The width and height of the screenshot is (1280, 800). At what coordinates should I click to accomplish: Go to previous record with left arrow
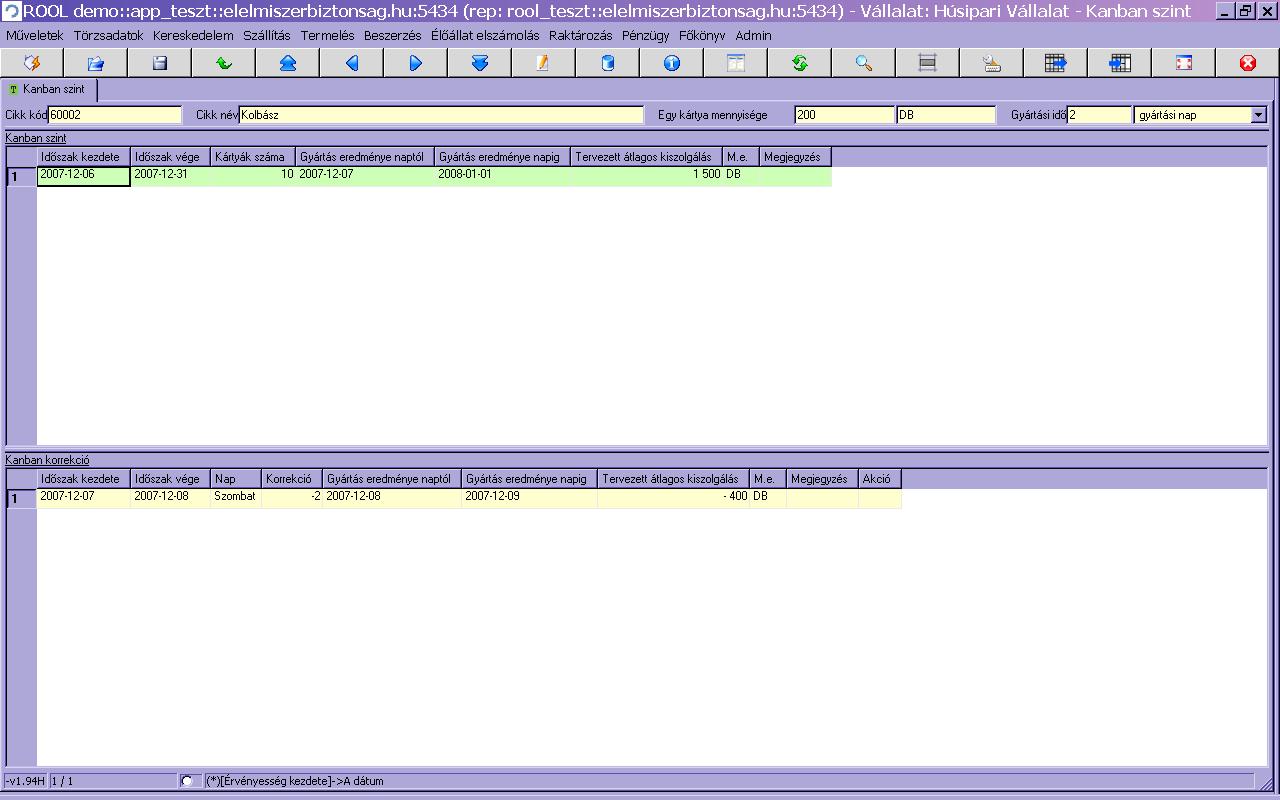(x=352, y=63)
